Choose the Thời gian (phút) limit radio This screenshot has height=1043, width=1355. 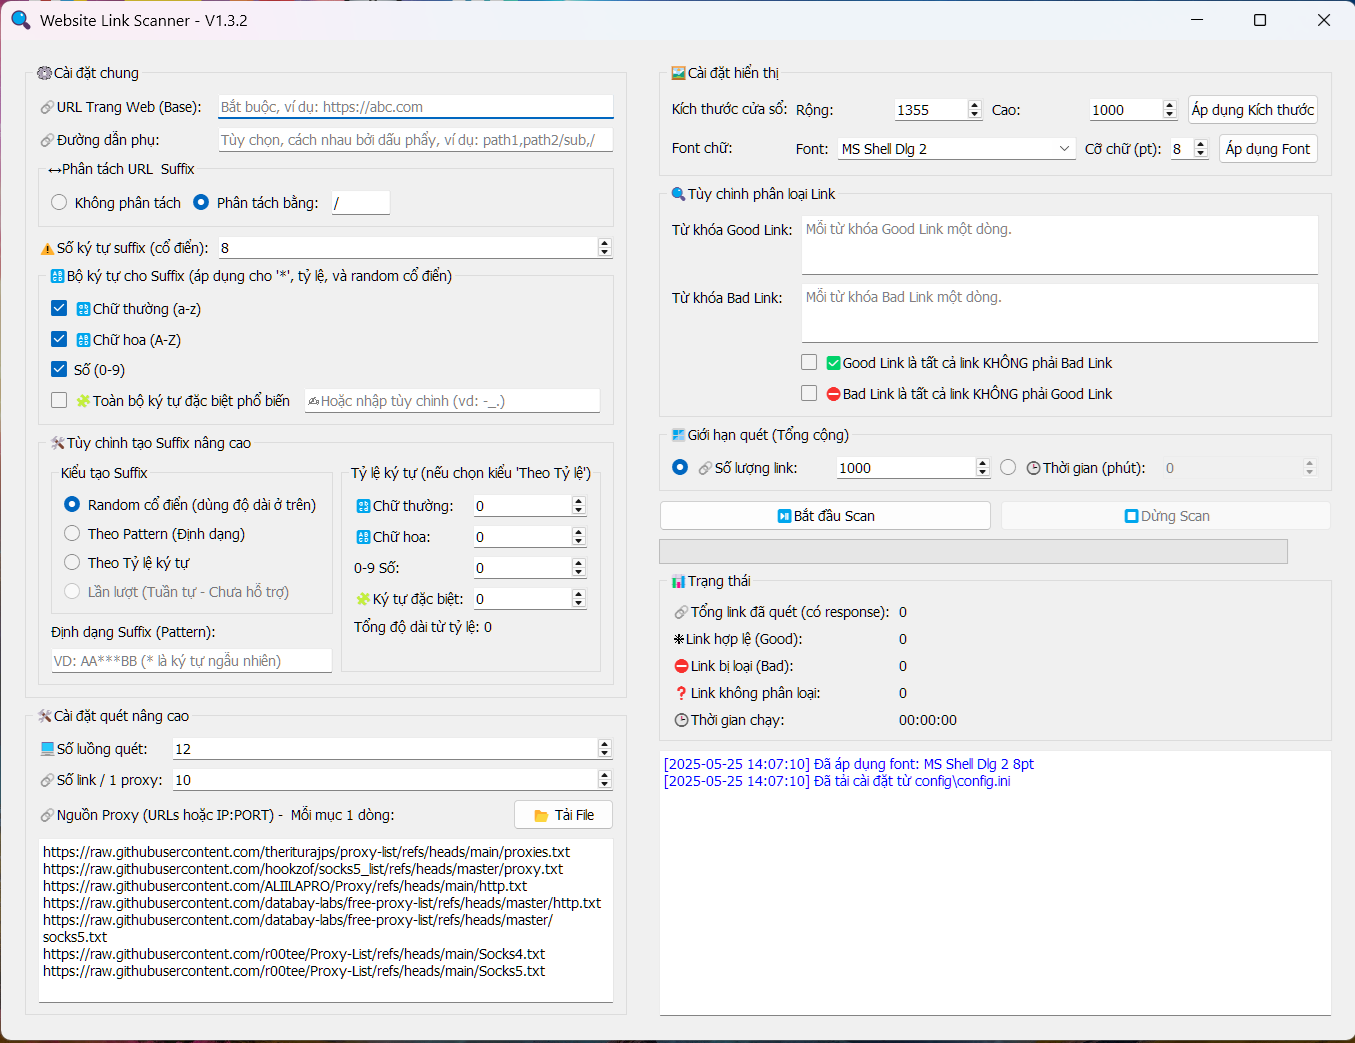click(x=1008, y=467)
